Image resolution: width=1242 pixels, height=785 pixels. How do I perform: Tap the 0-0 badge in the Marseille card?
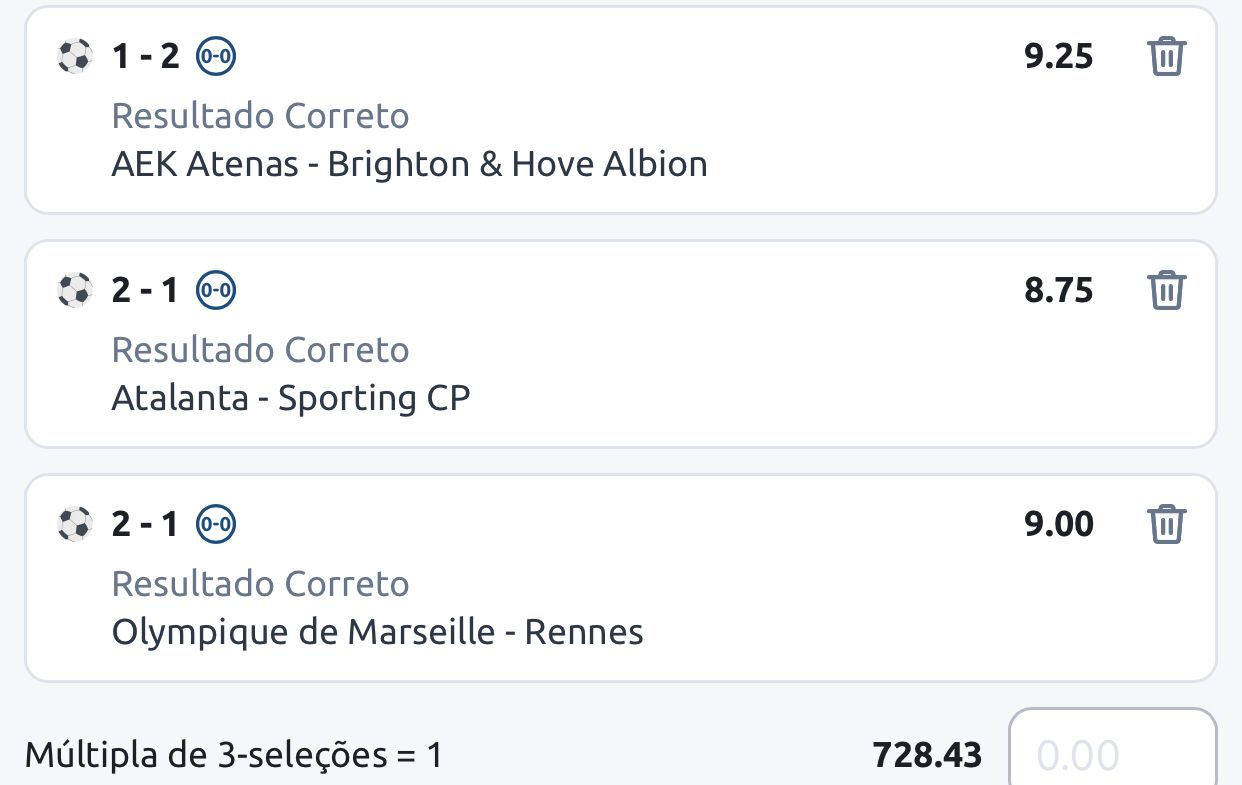click(216, 524)
